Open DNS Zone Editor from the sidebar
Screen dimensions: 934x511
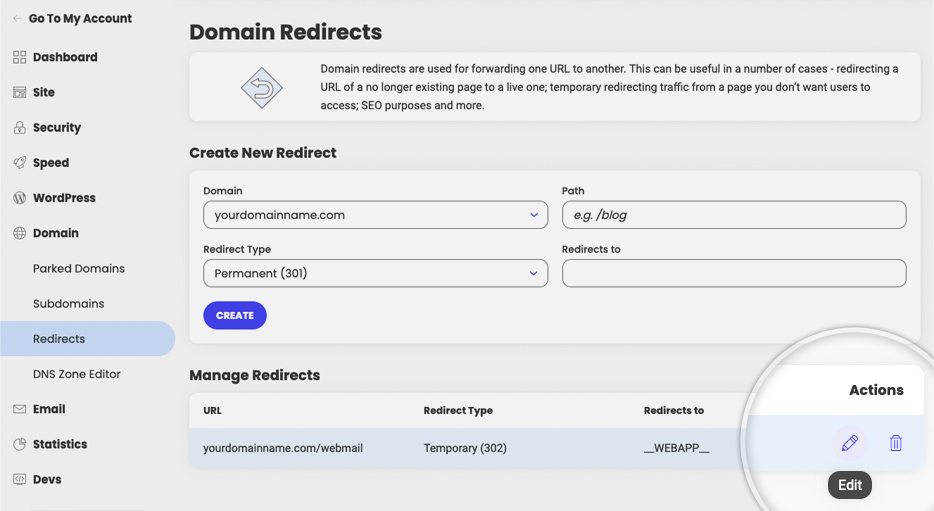77,374
